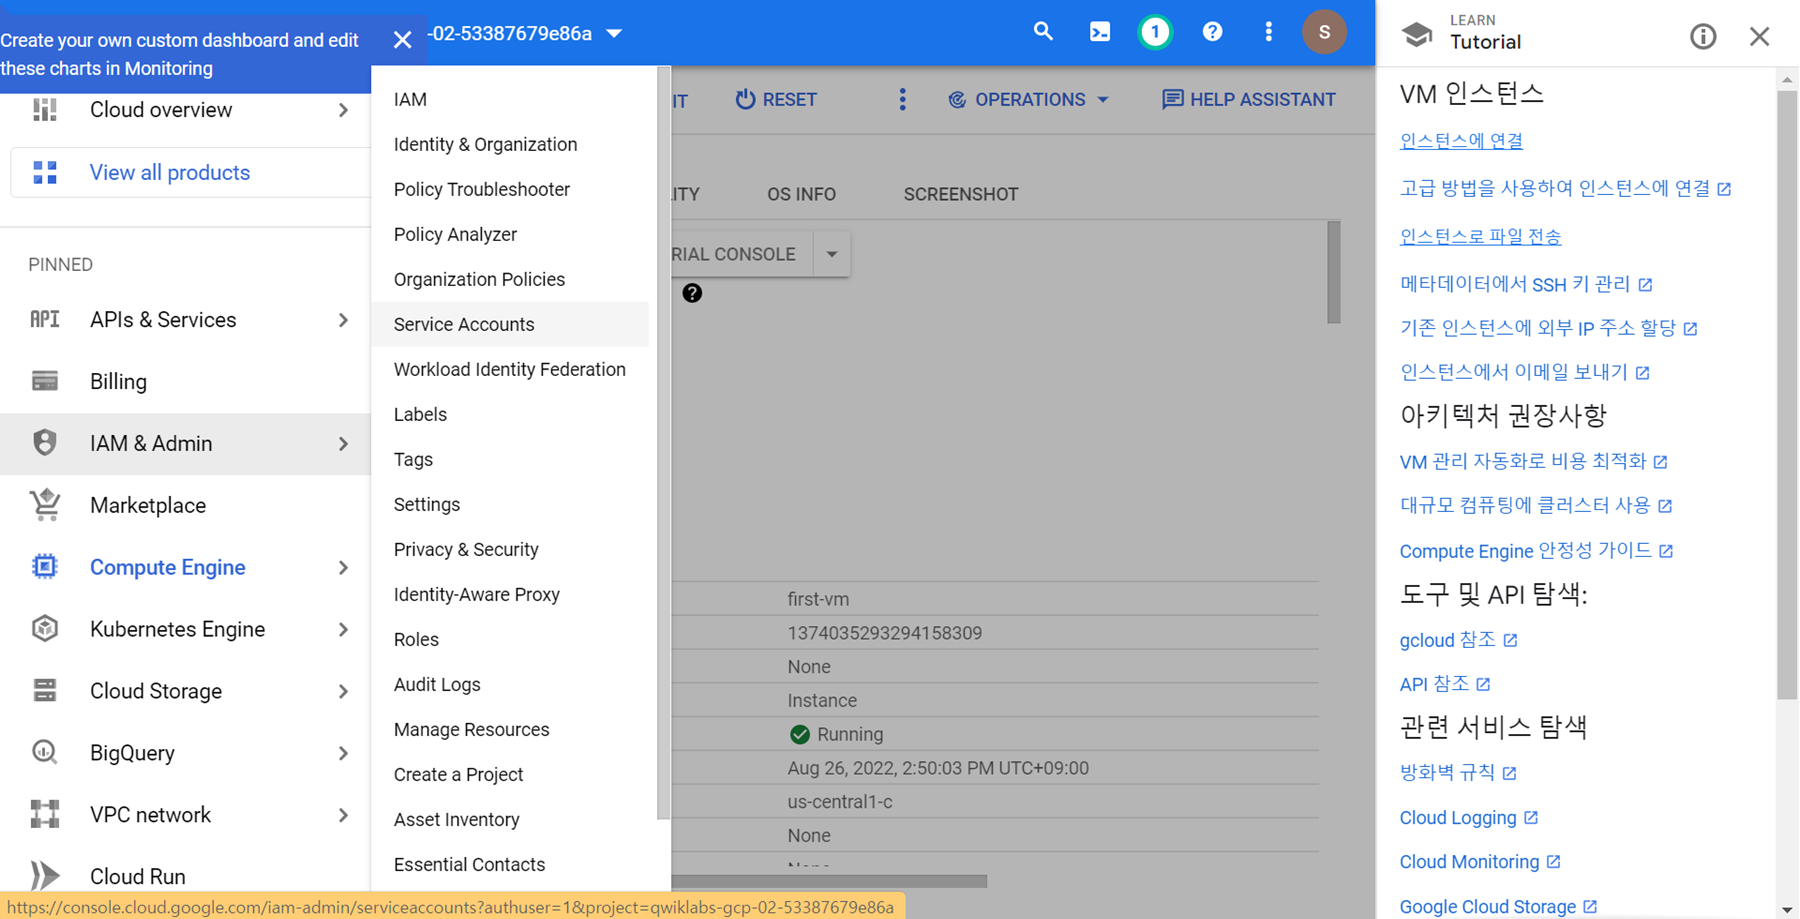This screenshot has width=1800, height=919.
Task: Open the gcloud 참조 link
Action: point(1458,640)
